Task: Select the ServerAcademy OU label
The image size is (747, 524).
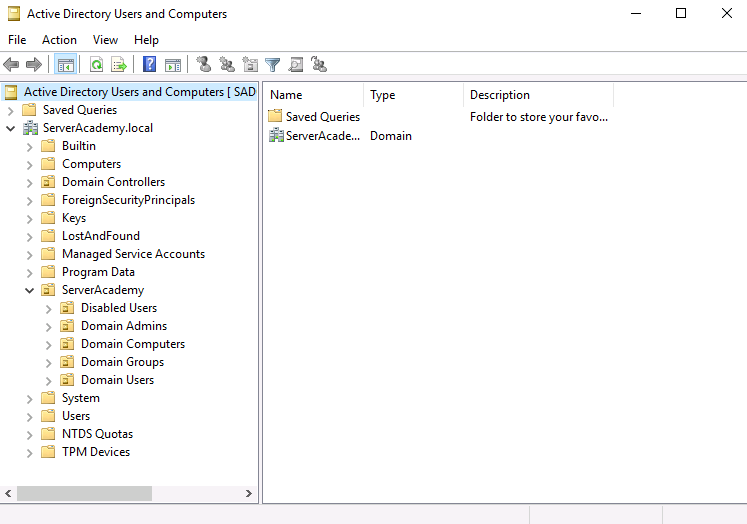Action: click(103, 290)
